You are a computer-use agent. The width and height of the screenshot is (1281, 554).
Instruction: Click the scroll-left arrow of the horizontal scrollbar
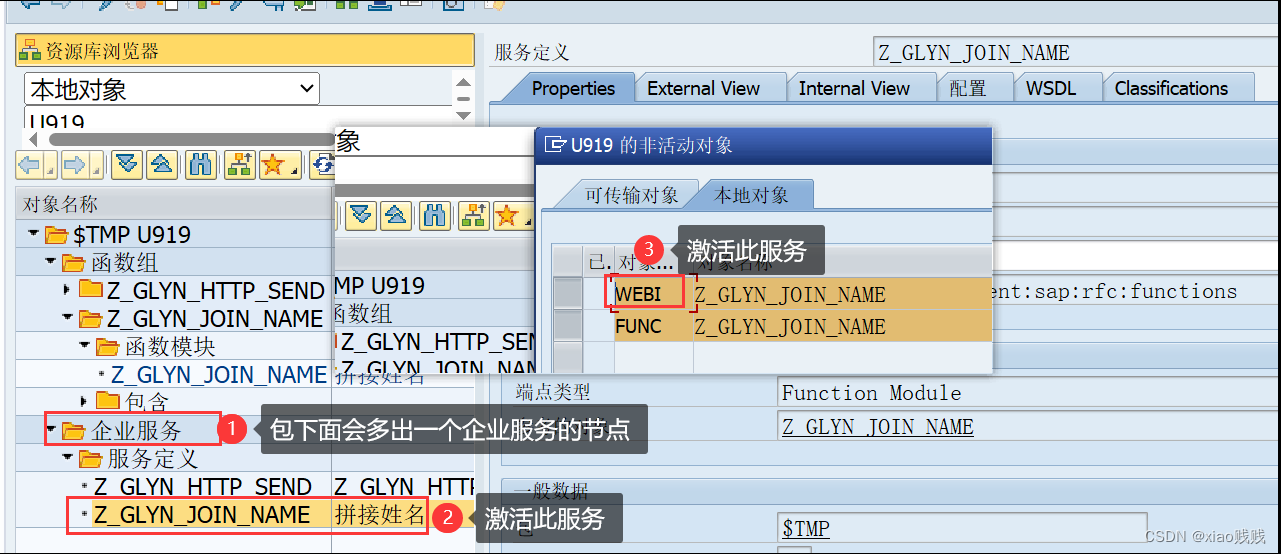coord(32,139)
